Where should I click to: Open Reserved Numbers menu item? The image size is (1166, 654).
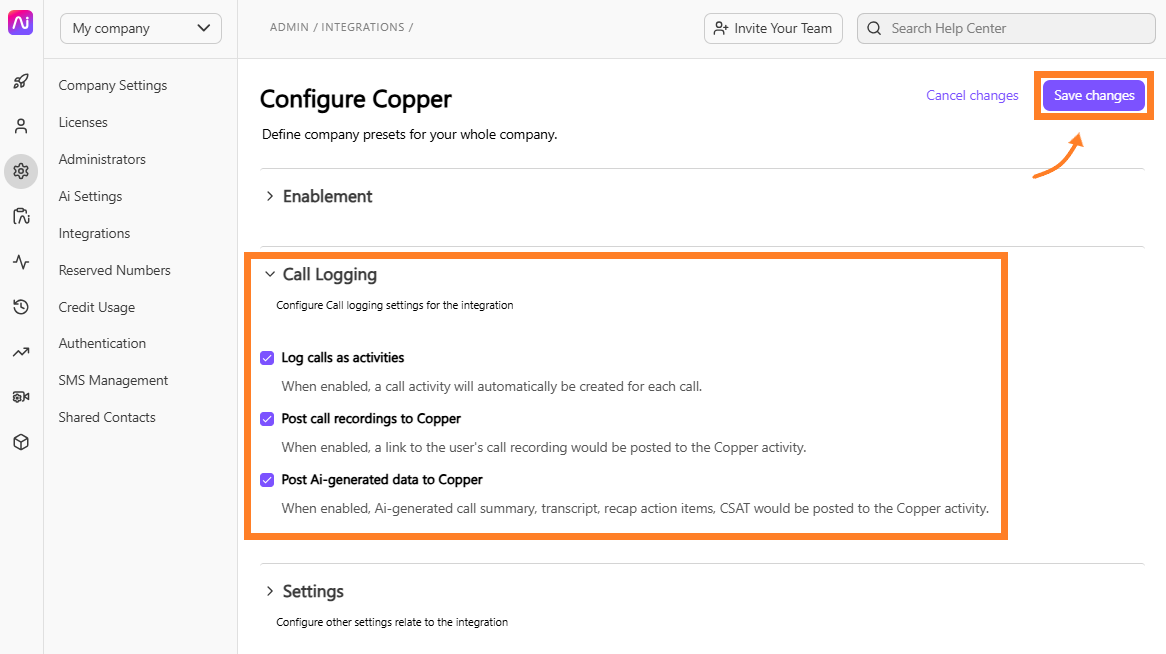click(x=115, y=270)
